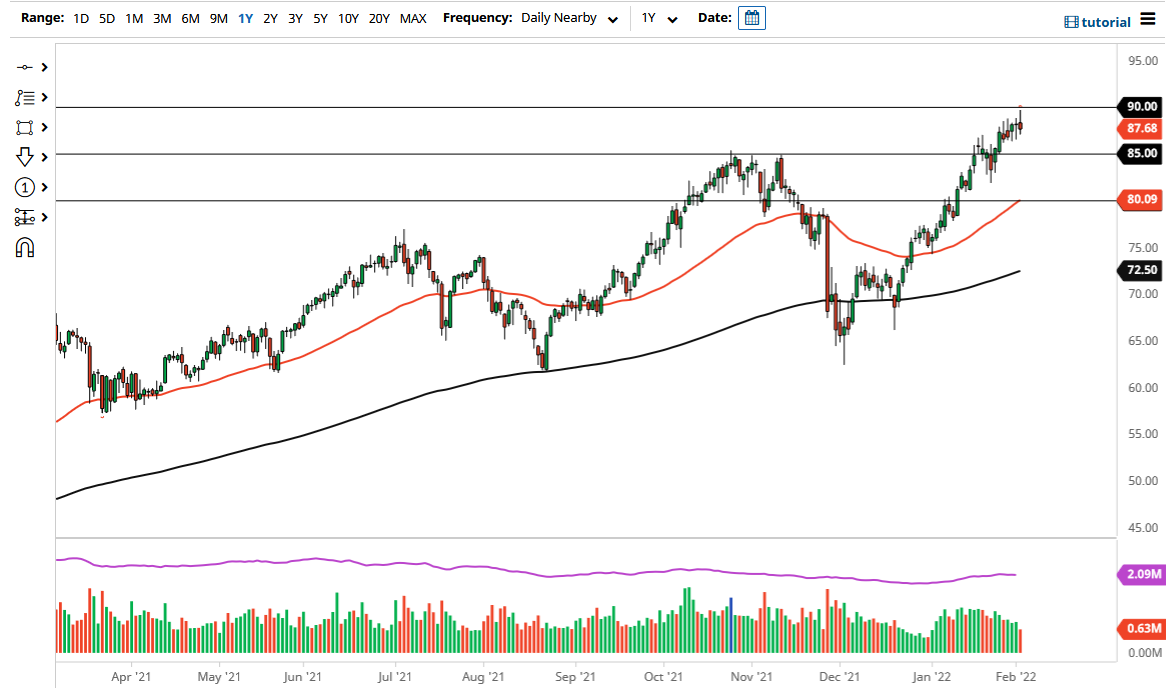Switch the range to 5Y
The height and width of the screenshot is (697, 1173).
click(x=319, y=18)
